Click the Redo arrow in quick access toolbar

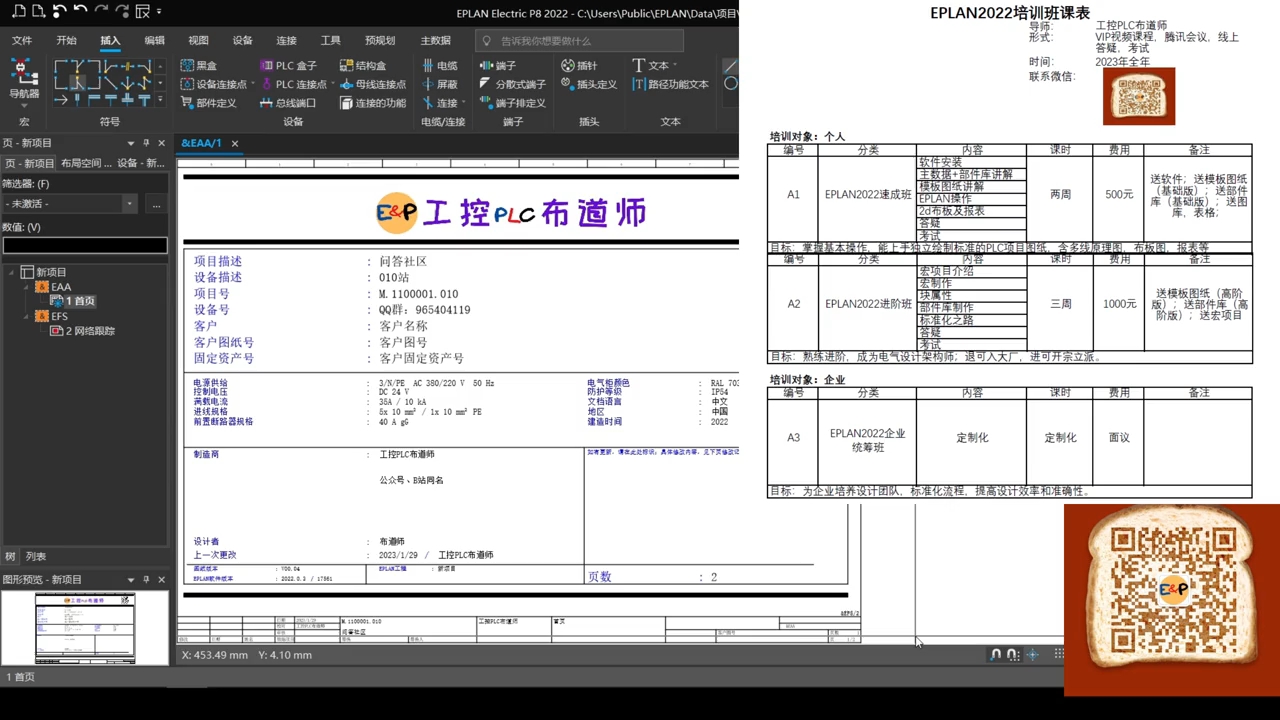pyautogui.click(x=101, y=12)
